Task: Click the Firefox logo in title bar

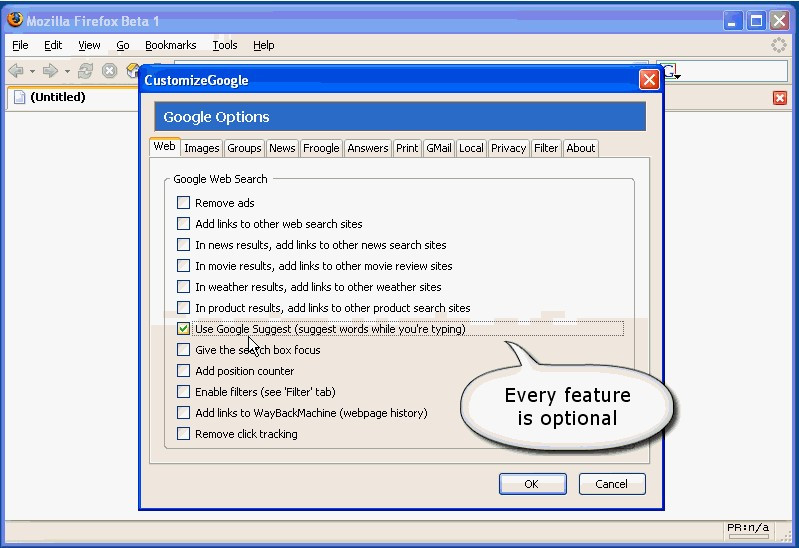Action: [x=15, y=19]
